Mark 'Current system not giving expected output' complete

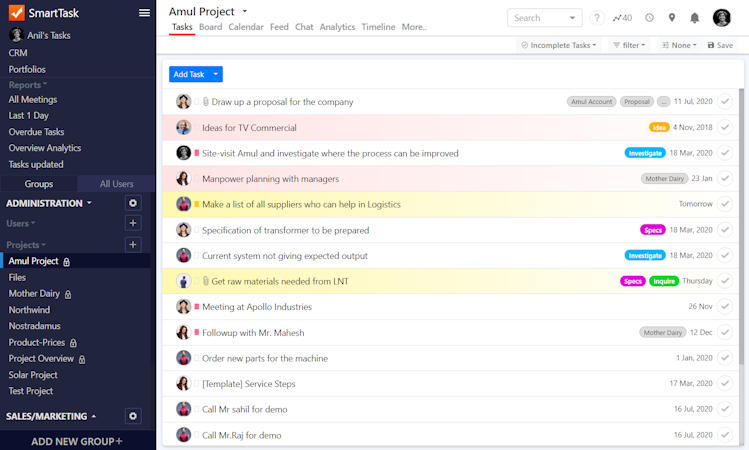pos(725,255)
